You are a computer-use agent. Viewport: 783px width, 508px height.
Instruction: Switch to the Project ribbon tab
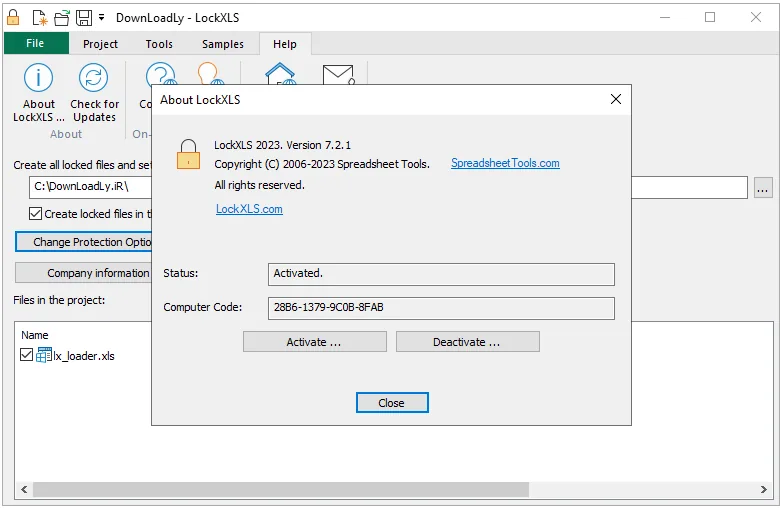pos(100,44)
